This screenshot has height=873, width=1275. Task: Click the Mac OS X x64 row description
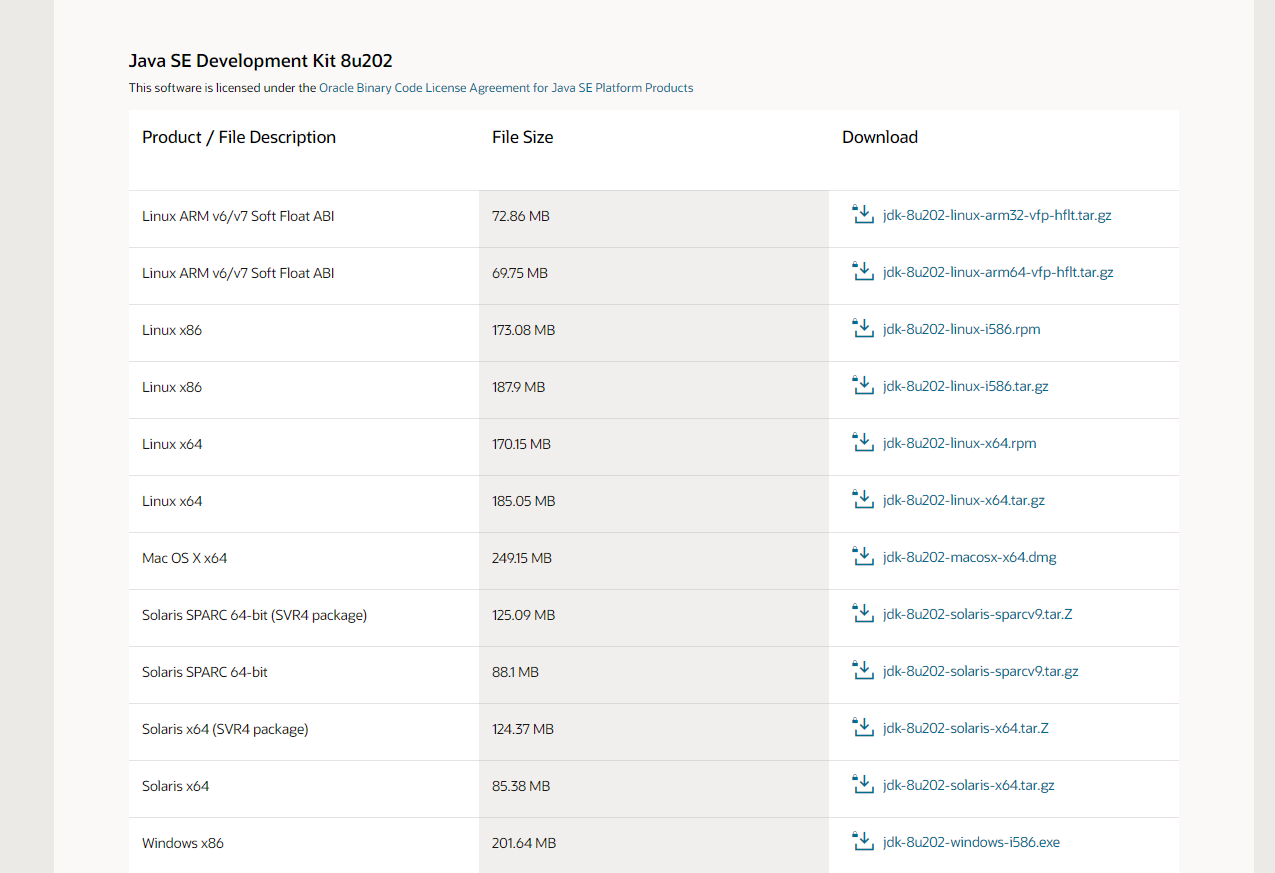[x=184, y=558]
